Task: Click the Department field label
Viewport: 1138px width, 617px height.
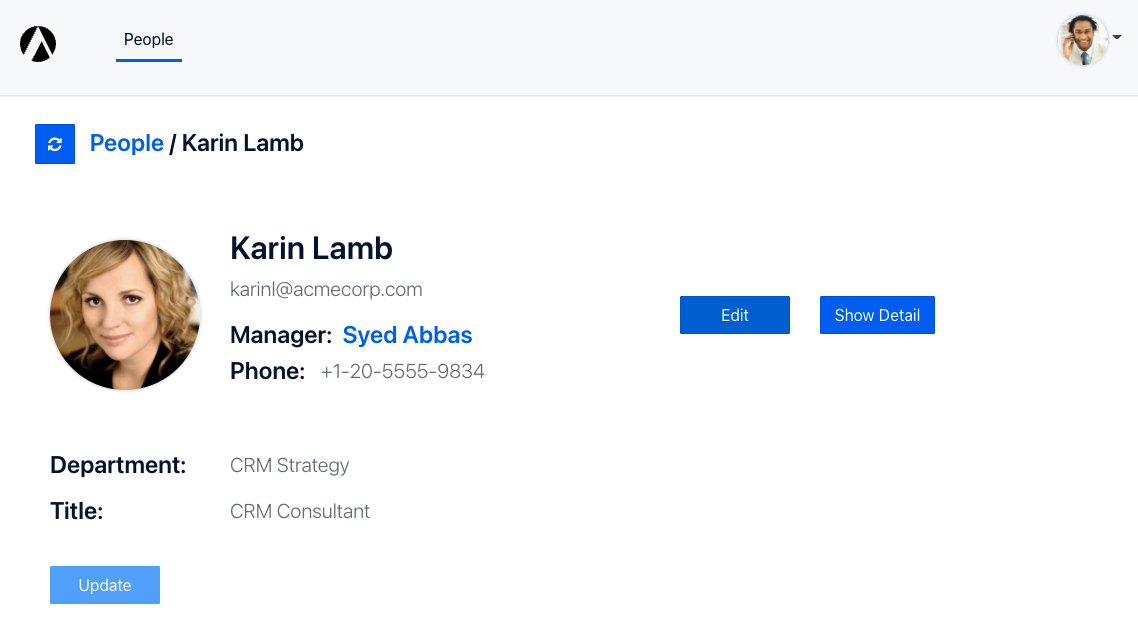Action: coord(118,465)
